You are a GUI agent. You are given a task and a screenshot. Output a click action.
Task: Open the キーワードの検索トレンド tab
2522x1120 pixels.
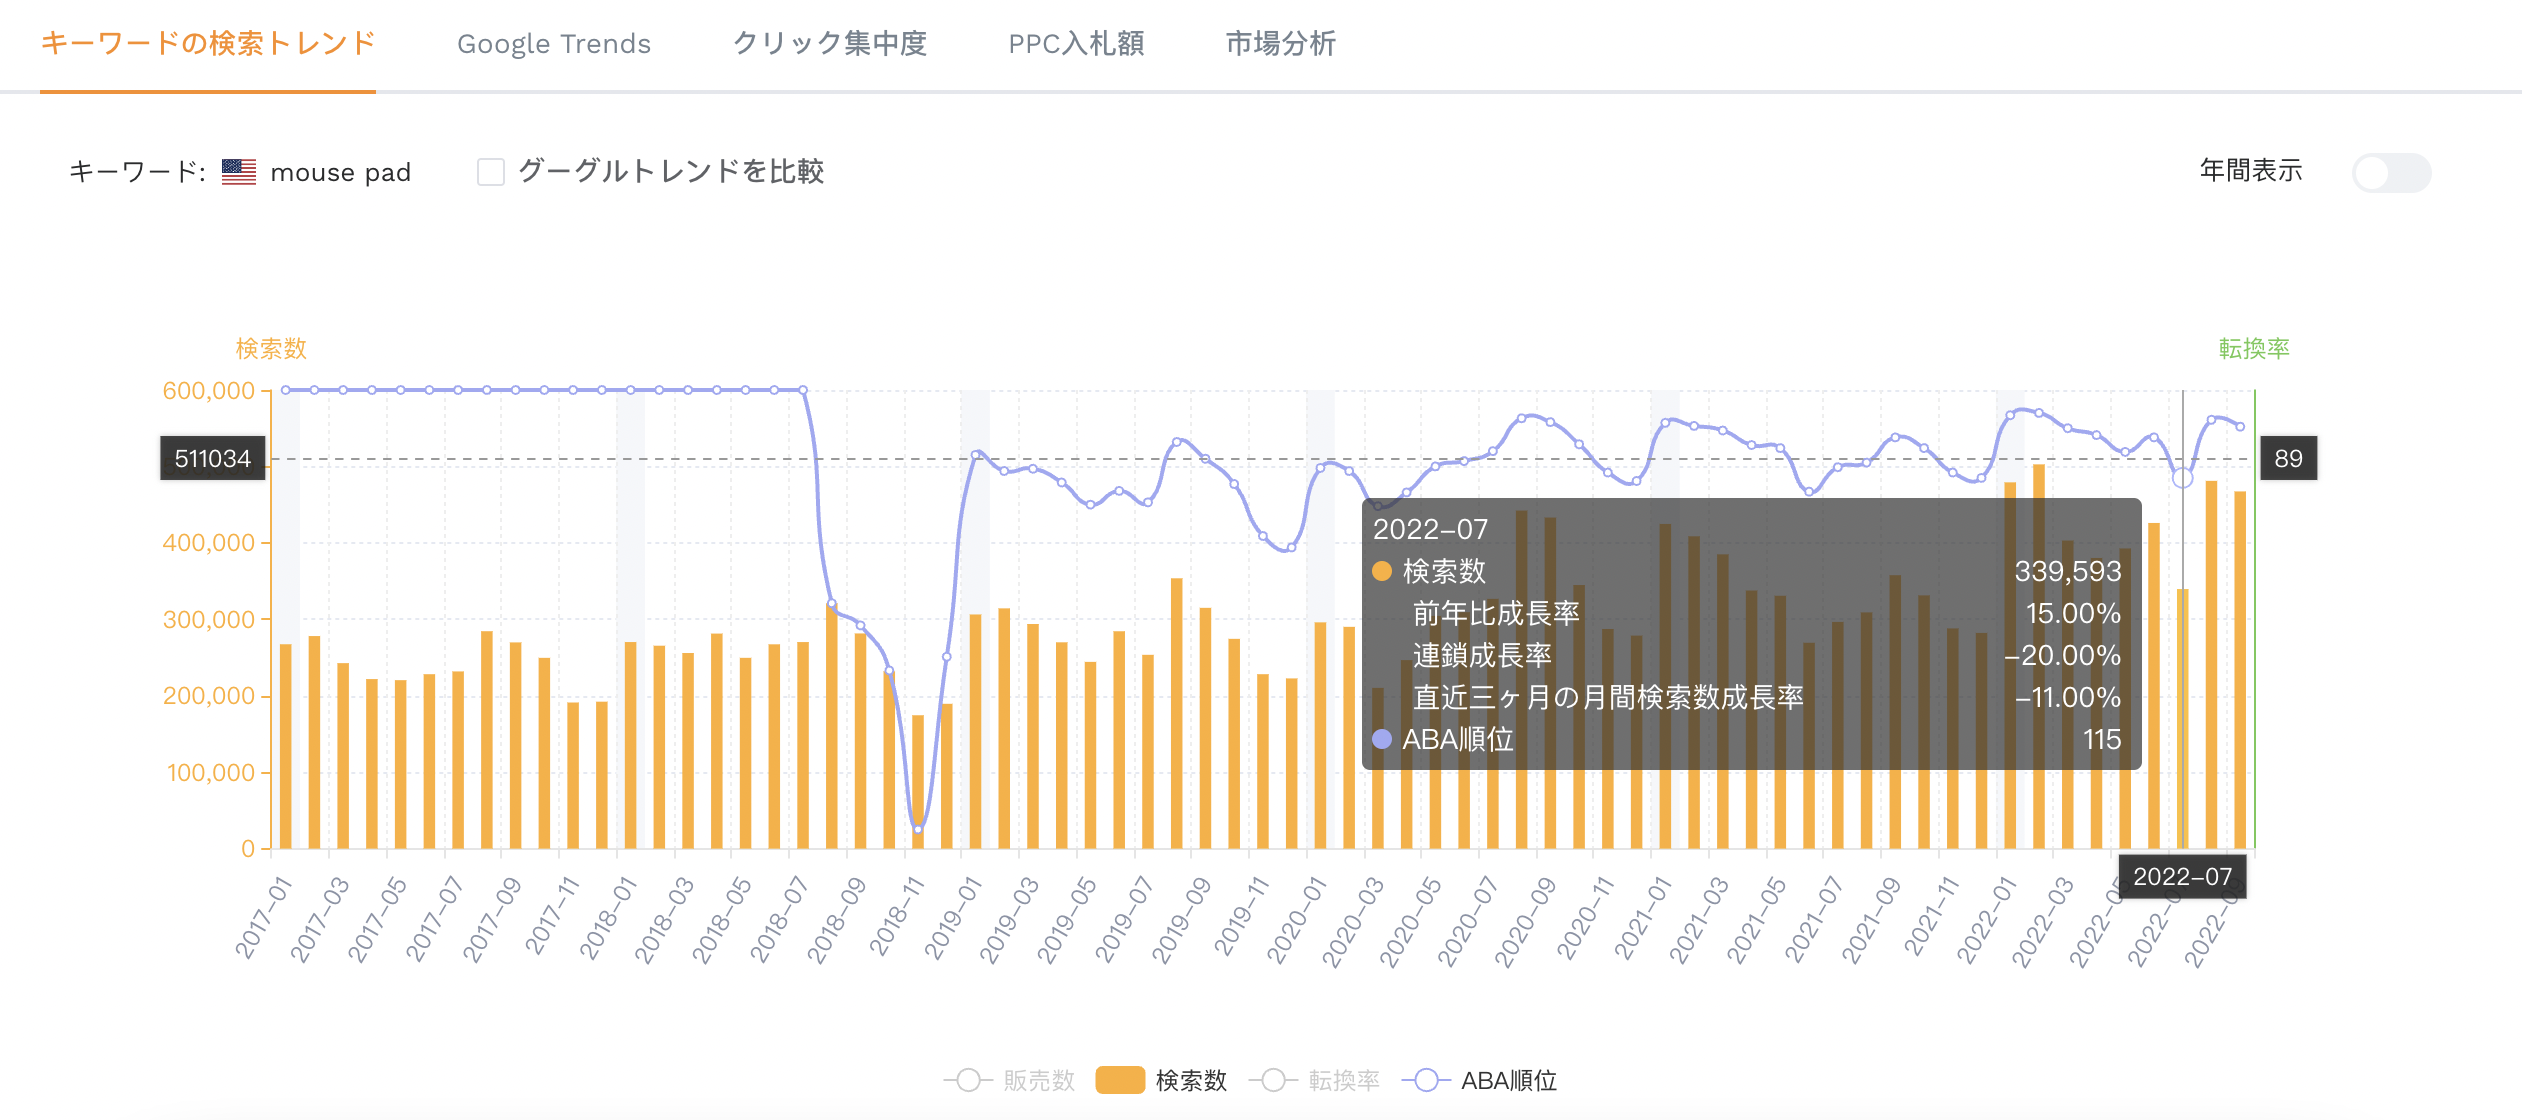(208, 44)
